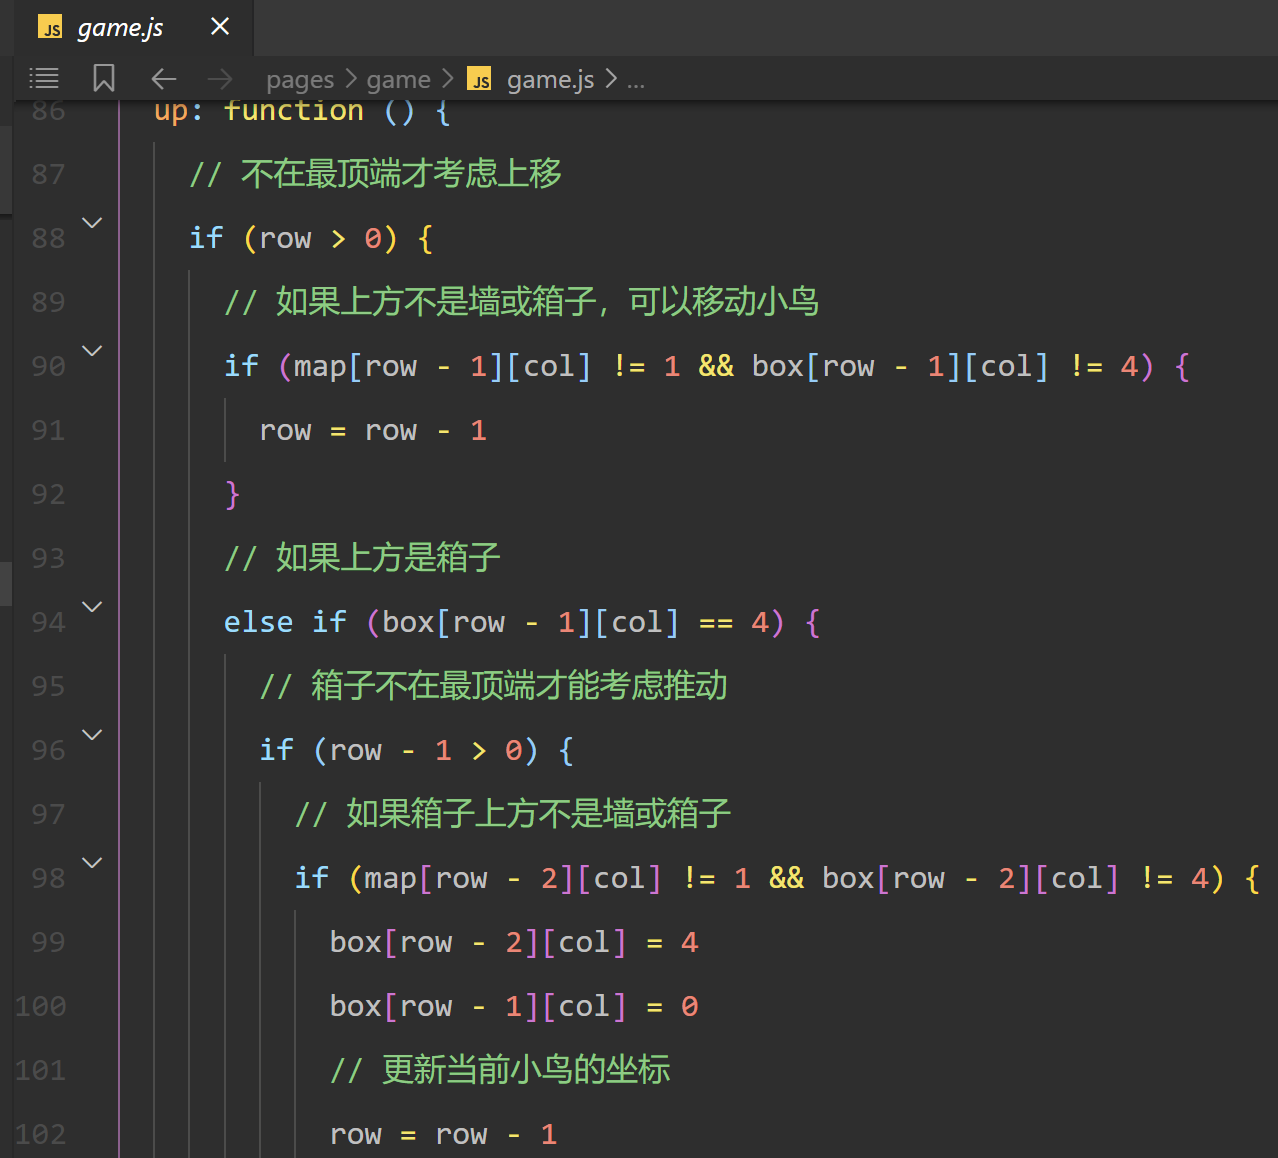The width and height of the screenshot is (1278, 1158).
Task: Click line number 99 in the gutter
Action: [46, 941]
